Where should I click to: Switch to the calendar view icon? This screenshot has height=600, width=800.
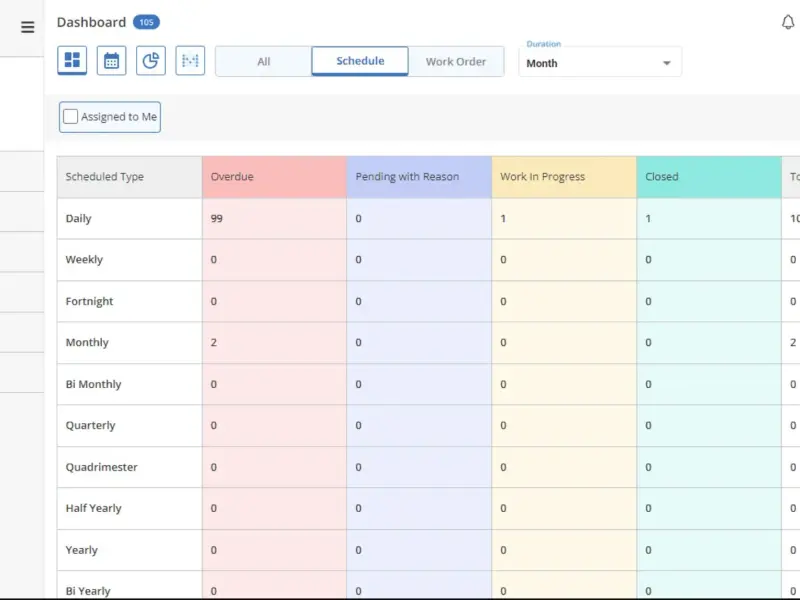[x=111, y=61]
